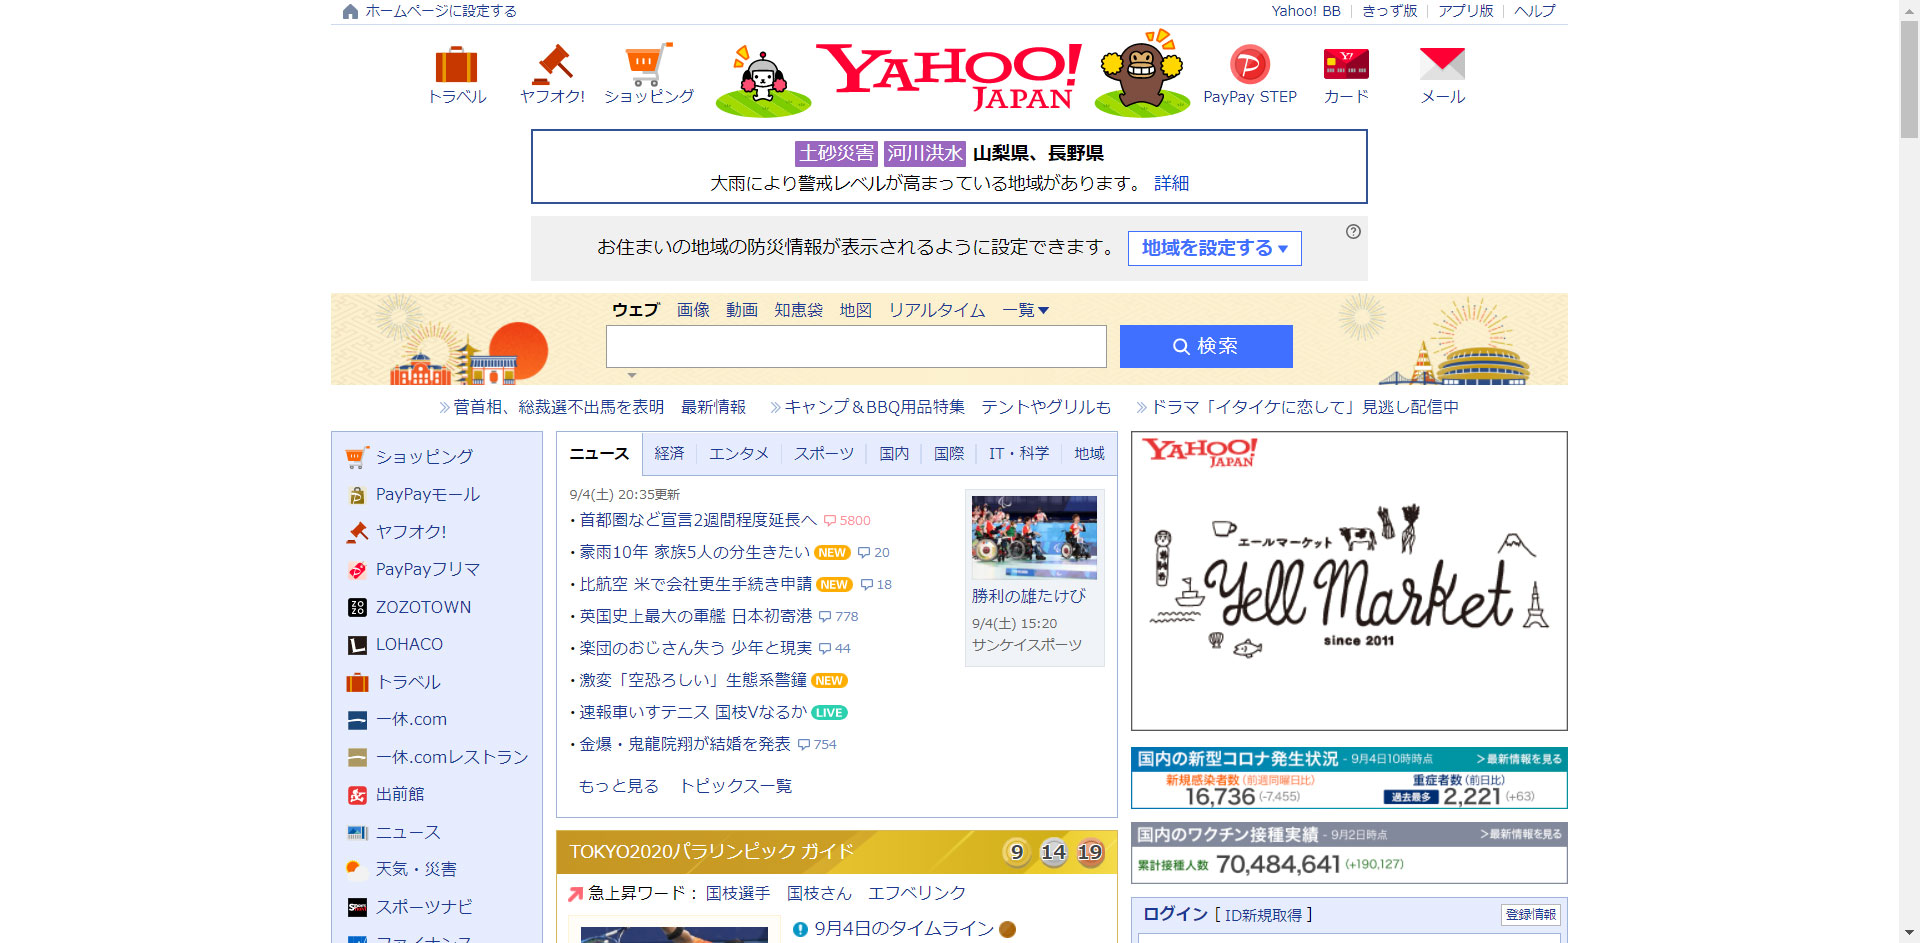This screenshot has height=943, width=1920.
Task: Switch to the エンタメ news tab
Action: [x=739, y=454]
